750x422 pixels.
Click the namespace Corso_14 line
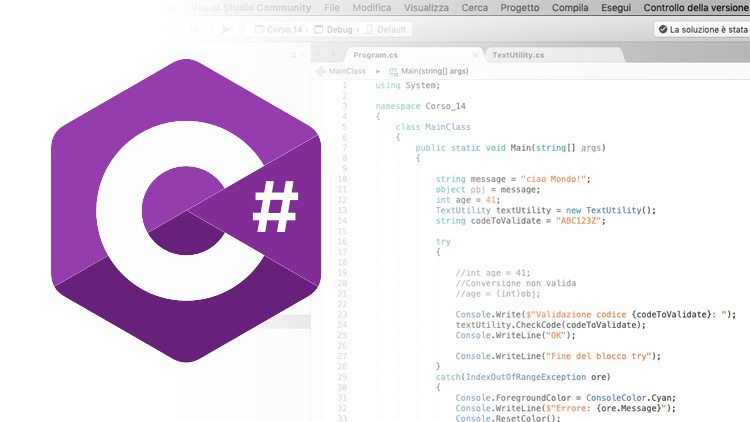point(420,106)
